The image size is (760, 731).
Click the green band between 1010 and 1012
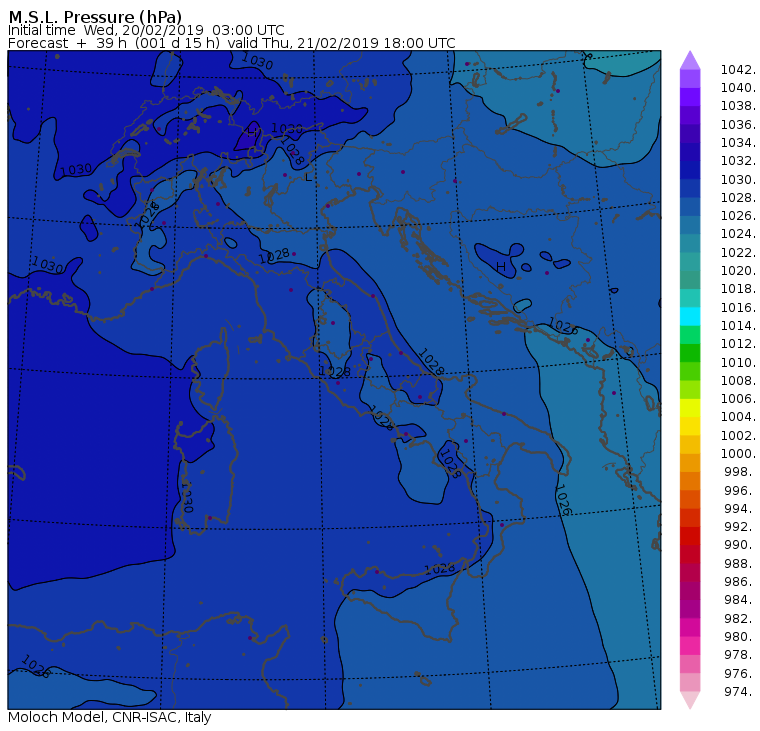click(x=690, y=353)
